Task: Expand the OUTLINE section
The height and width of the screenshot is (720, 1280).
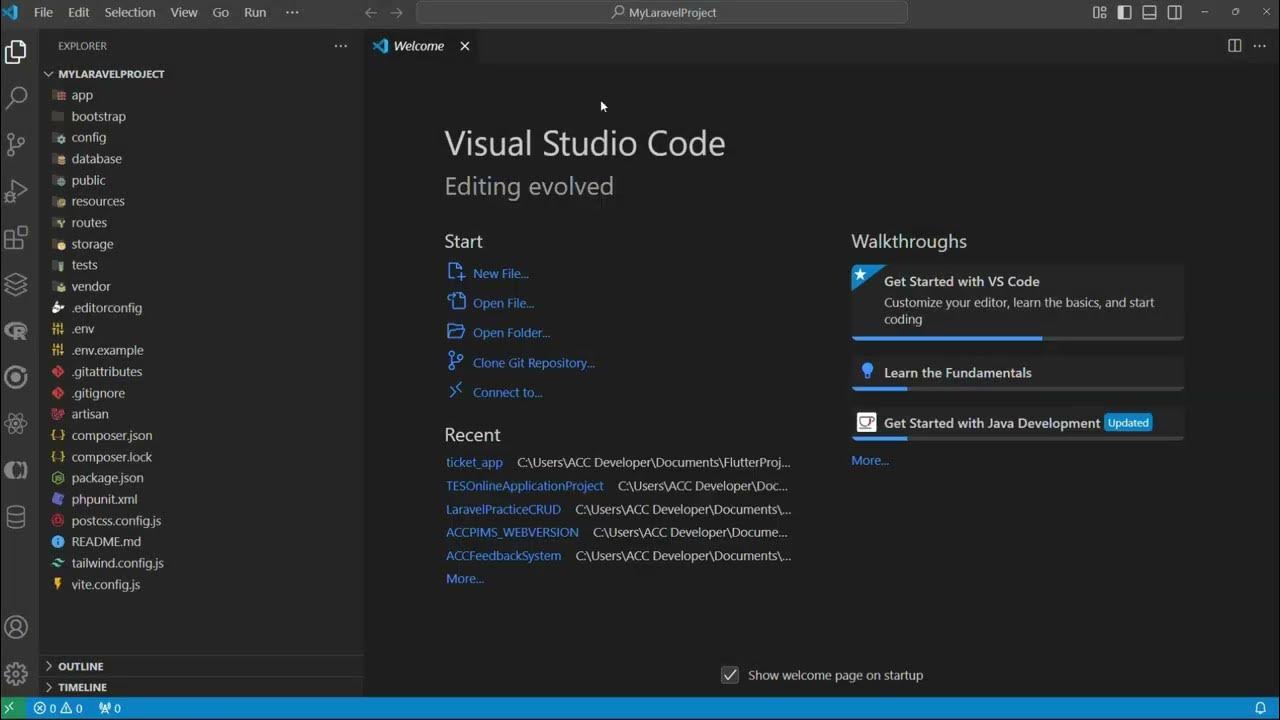Action: tap(80, 666)
